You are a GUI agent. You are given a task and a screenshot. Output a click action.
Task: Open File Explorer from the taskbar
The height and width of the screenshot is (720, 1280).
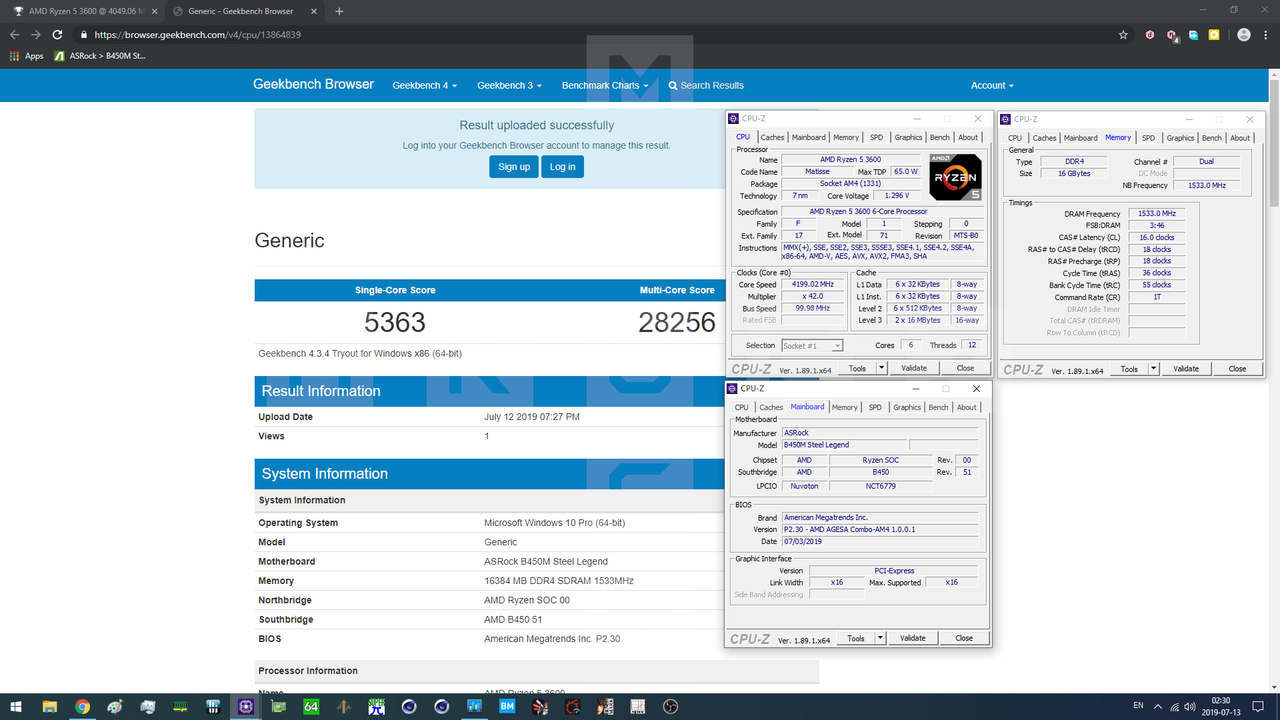pos(50,707)
